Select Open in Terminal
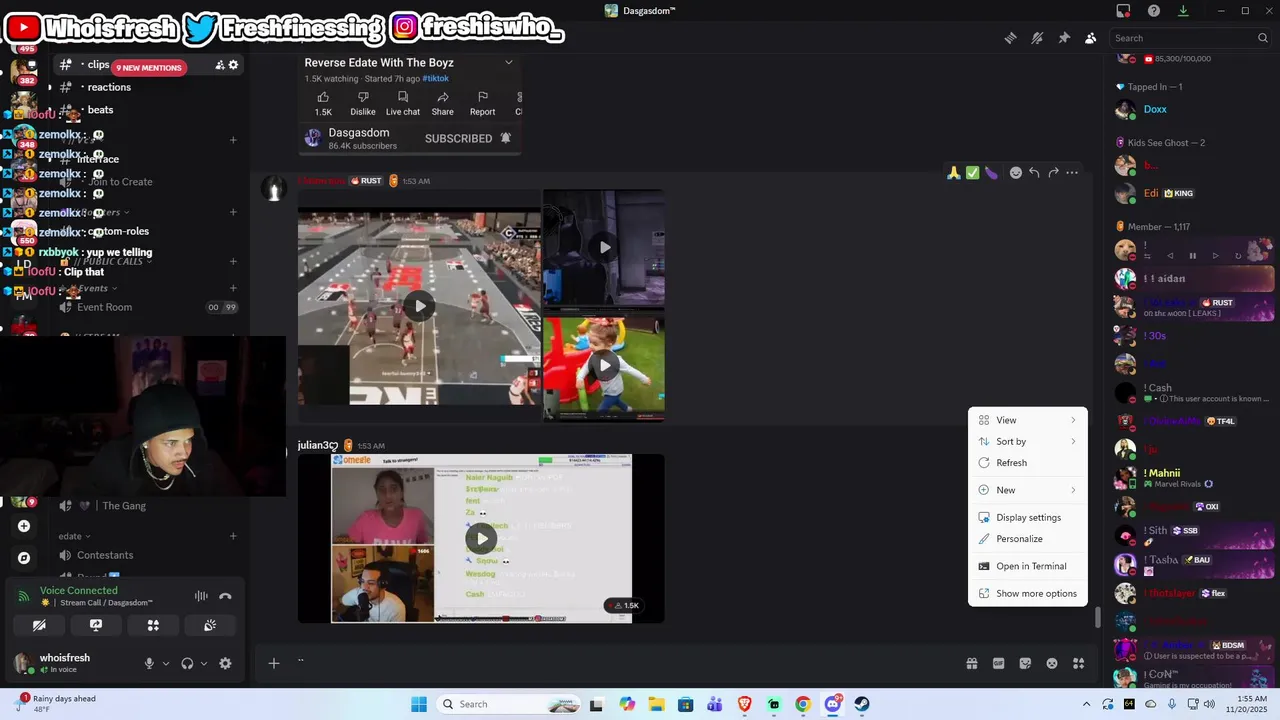 pyautogui.click(x=1028, y=566)
